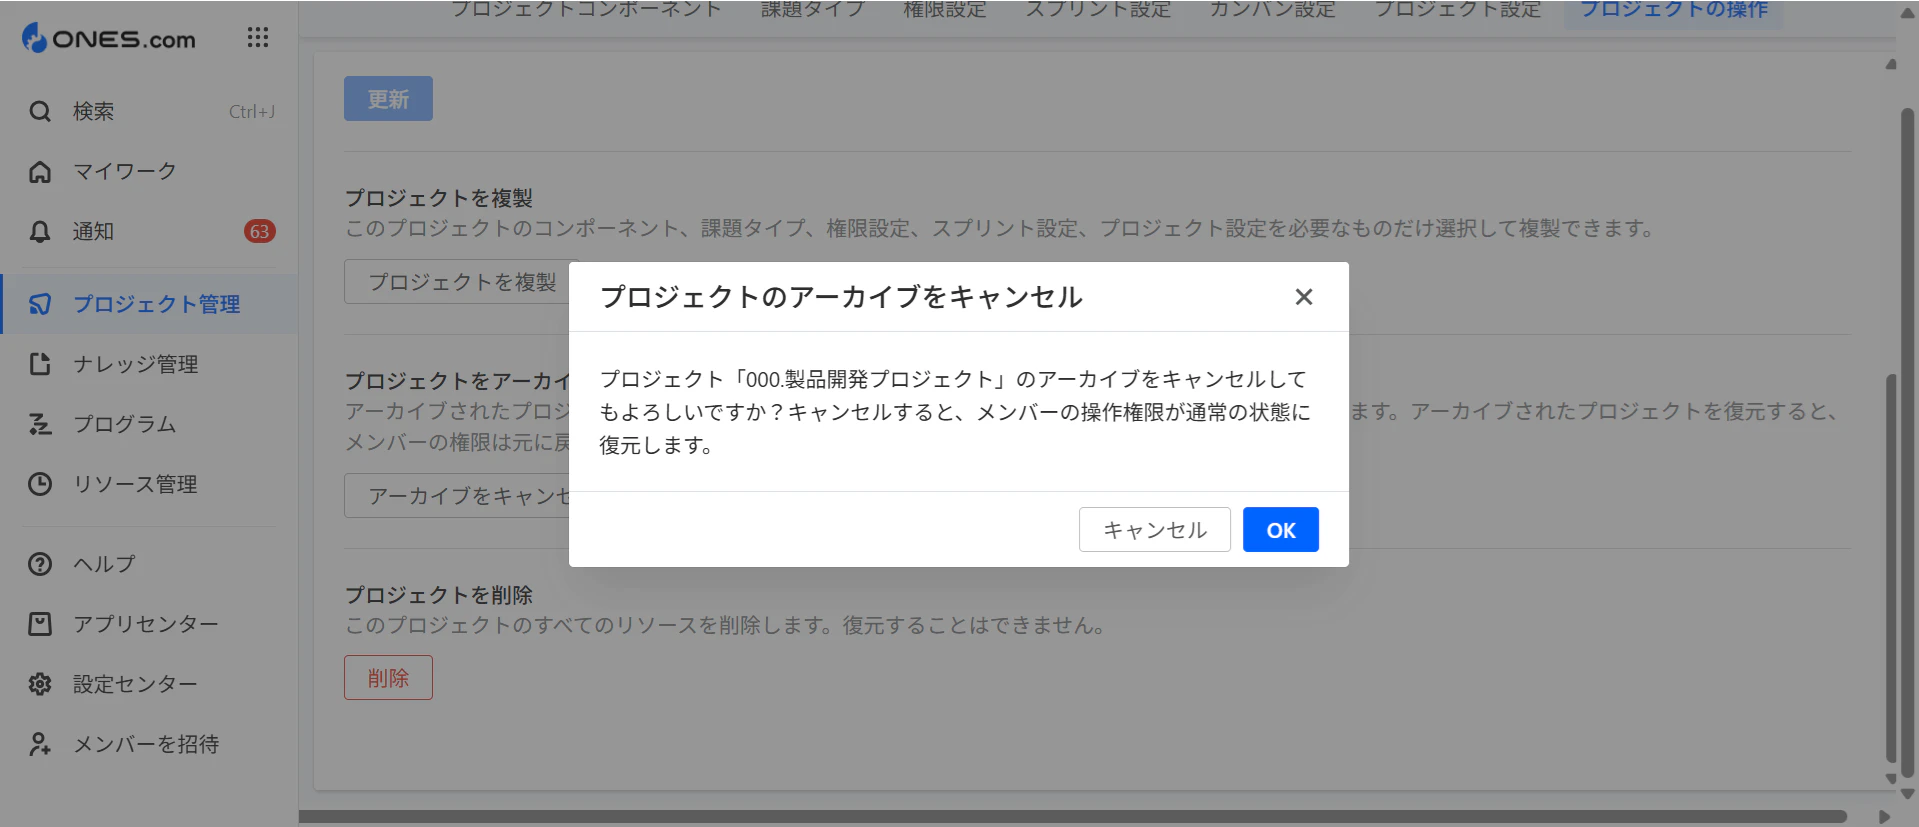Image resolution: width=1919 pixels, height=827 pixels.
Task: Switch to the 課題タイプ tab
Action: coord(812,10)
